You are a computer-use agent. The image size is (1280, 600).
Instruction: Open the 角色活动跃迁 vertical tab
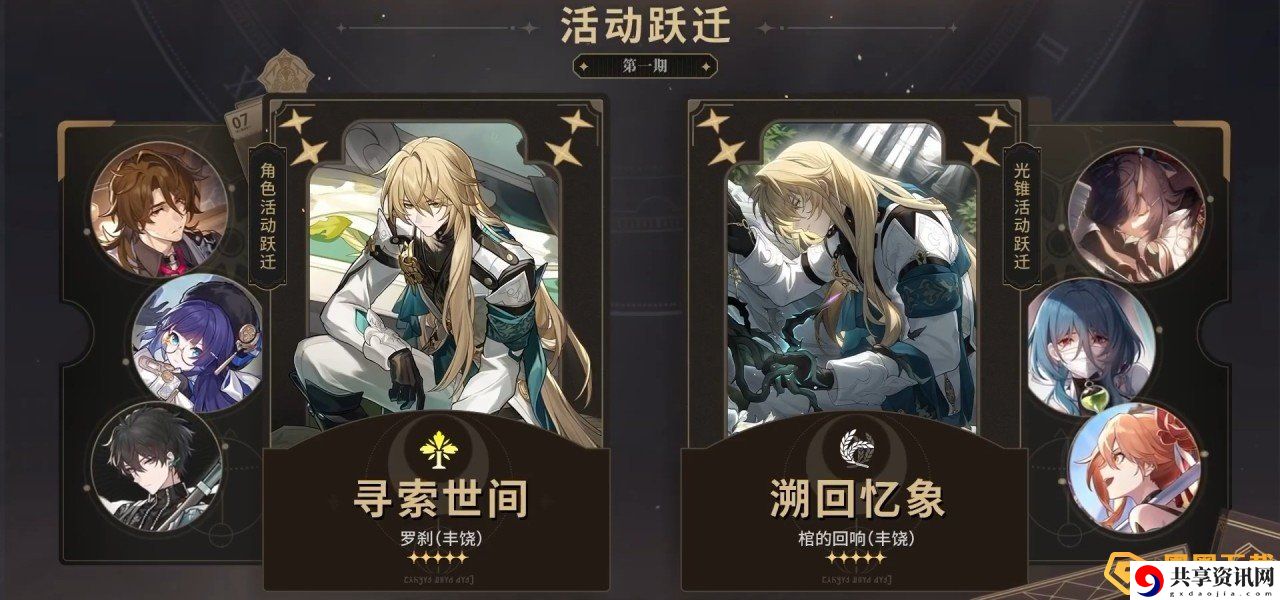pos(263,213)
